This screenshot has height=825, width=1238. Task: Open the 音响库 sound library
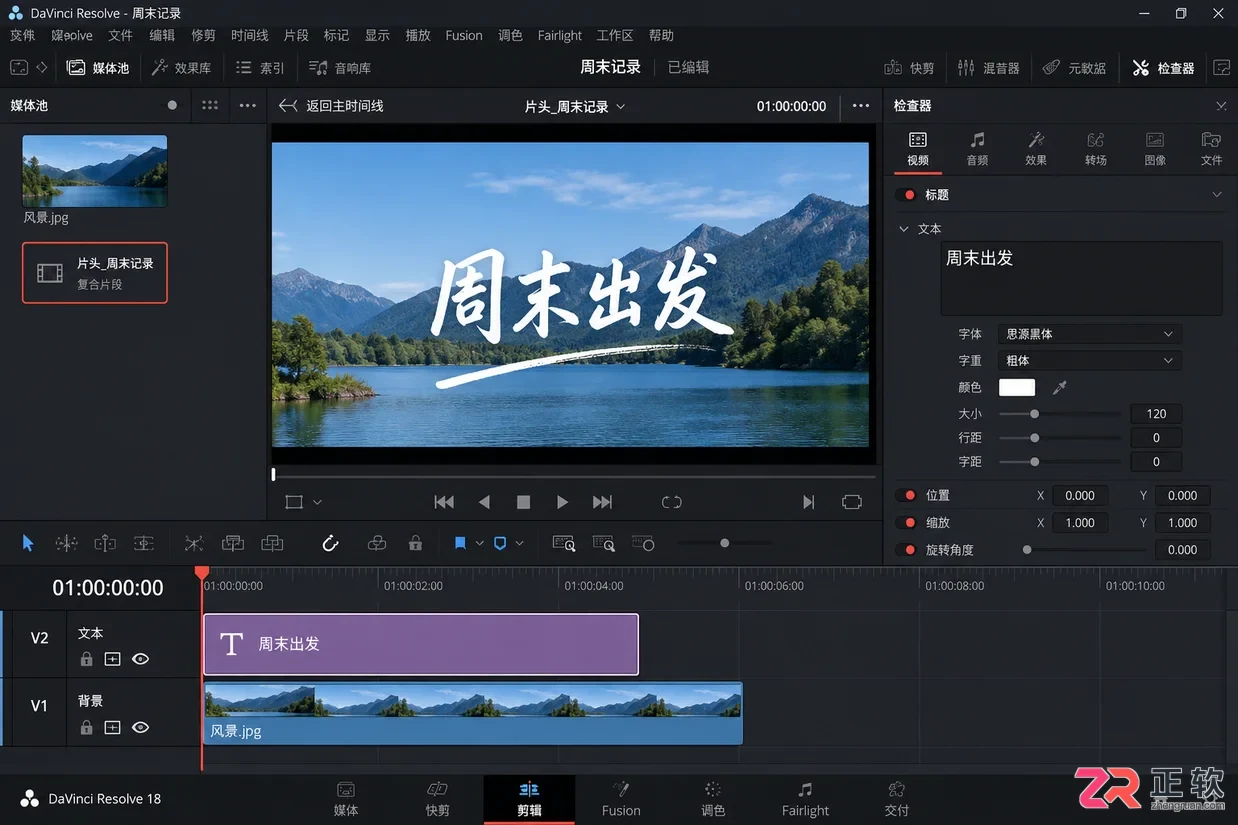pyautogui.click(x=340, y=68)
